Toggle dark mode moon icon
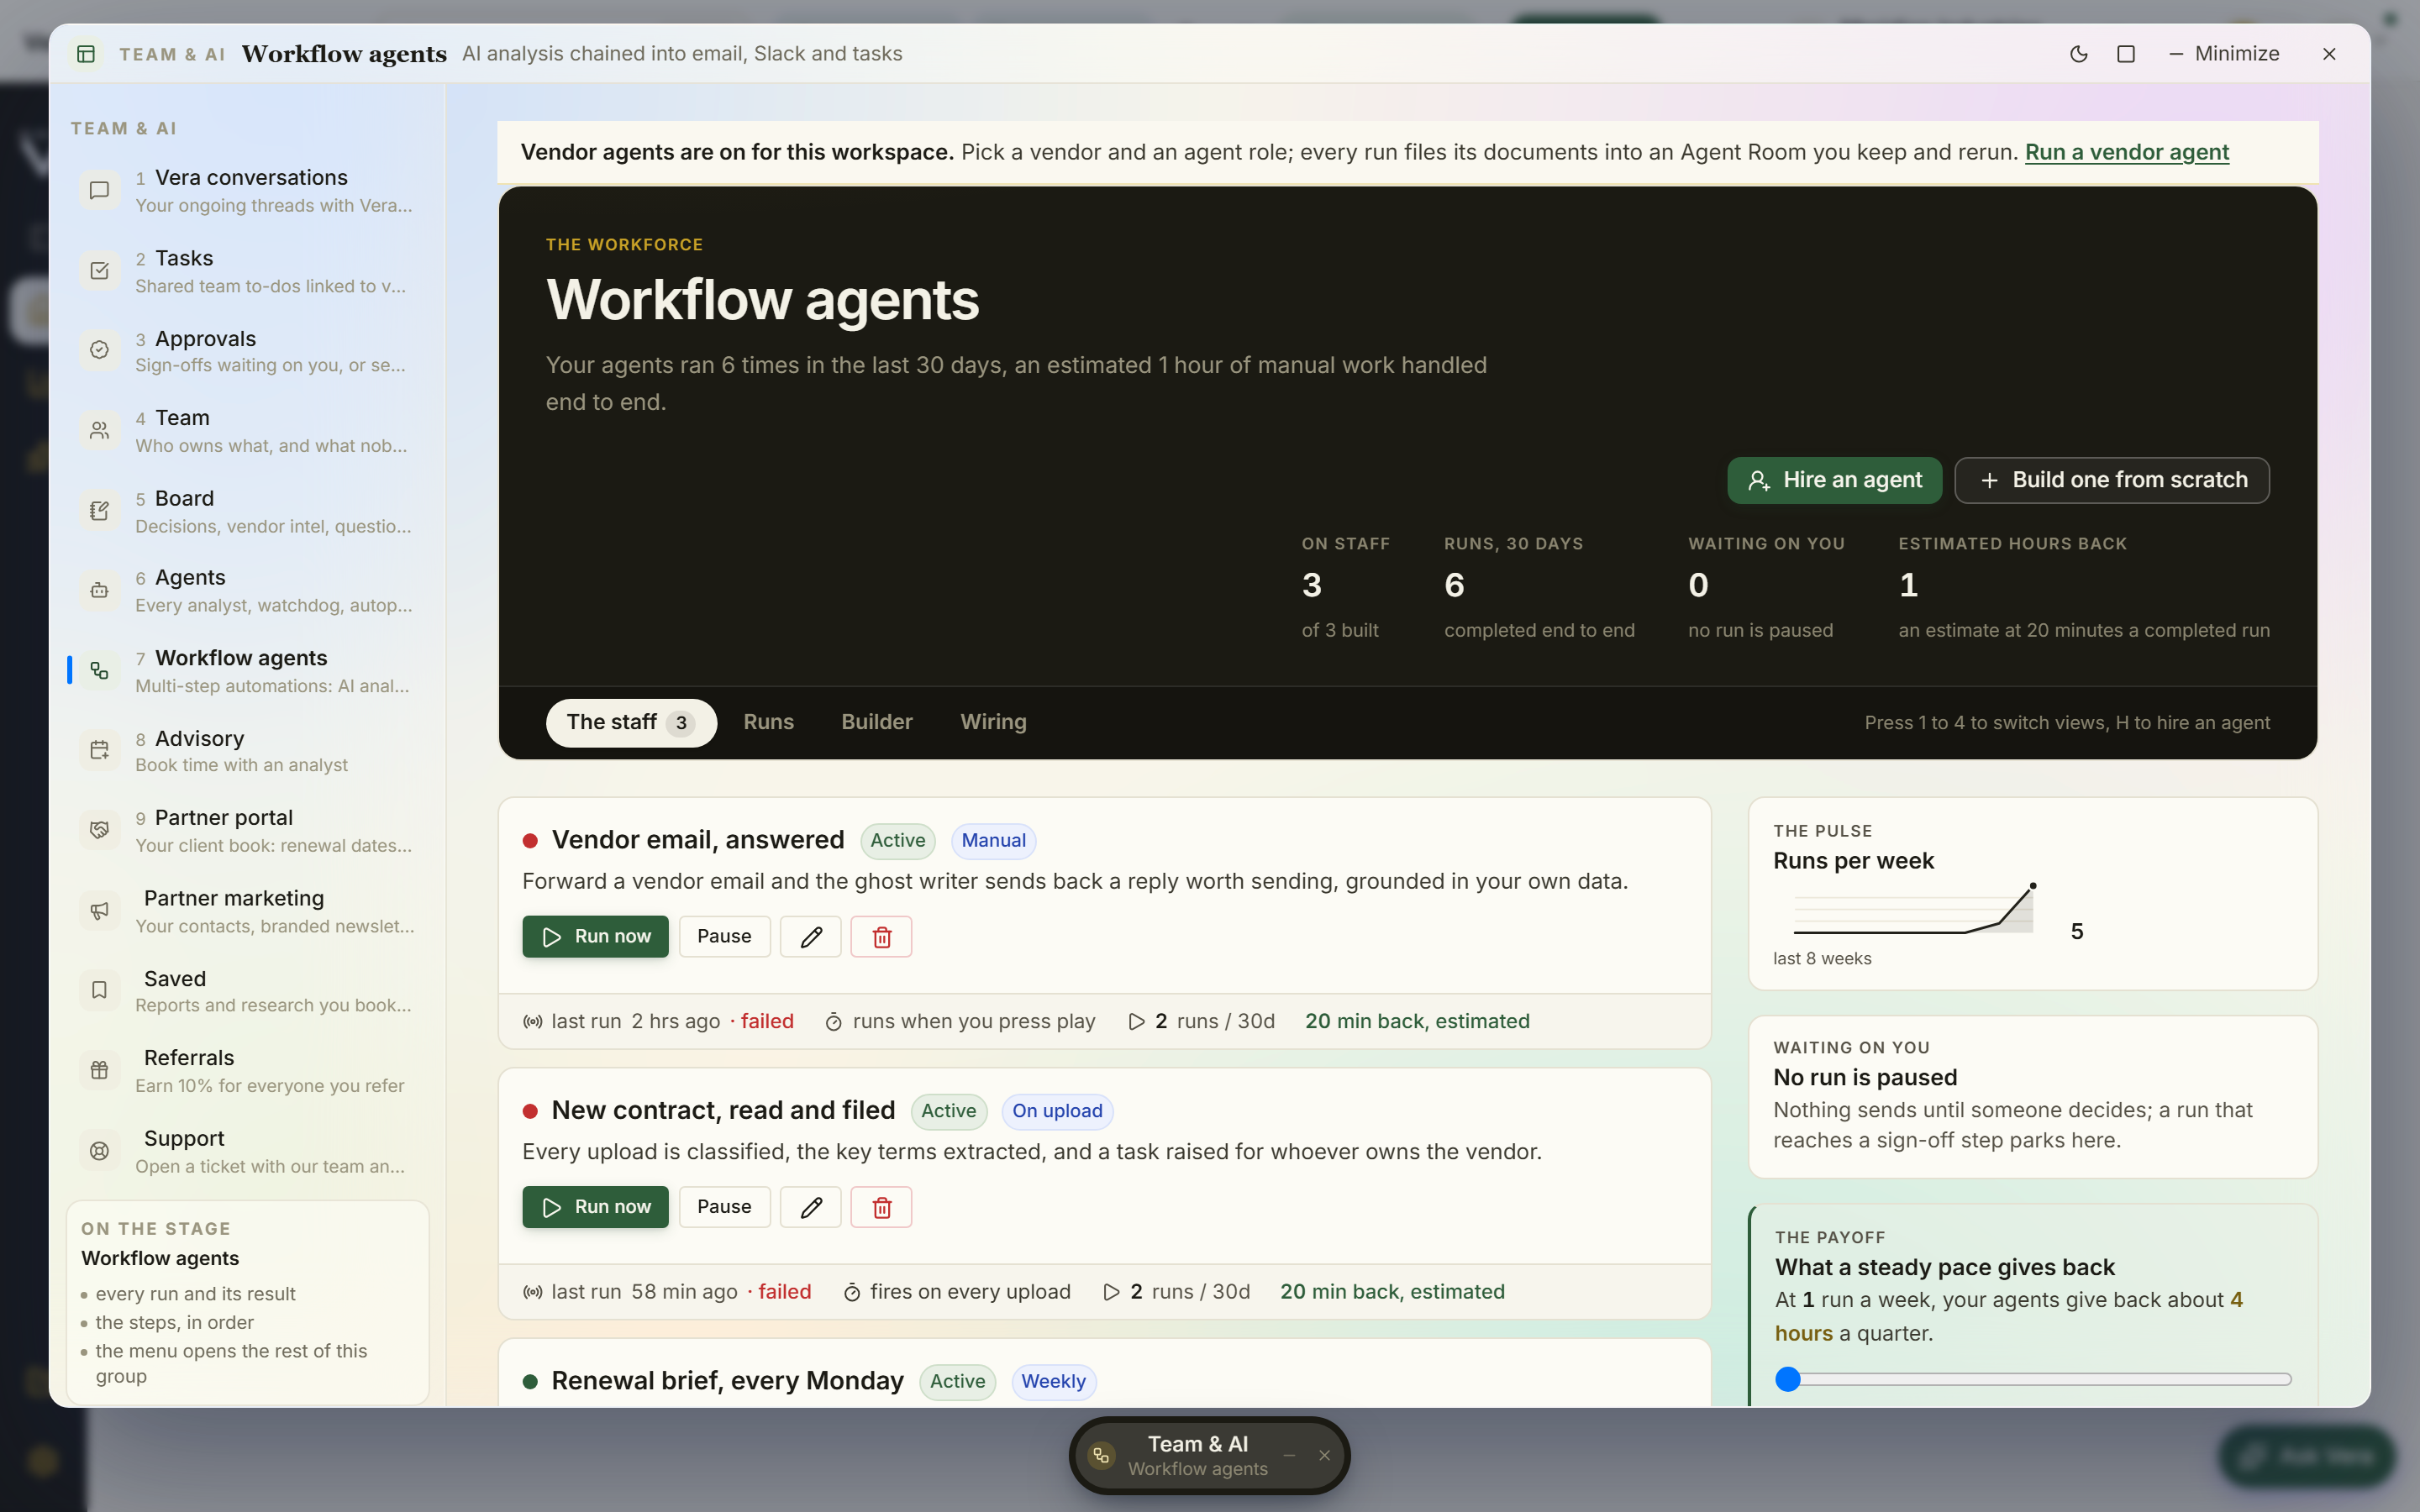This screenshot has width=2420, height=1512. [2078, 54]
